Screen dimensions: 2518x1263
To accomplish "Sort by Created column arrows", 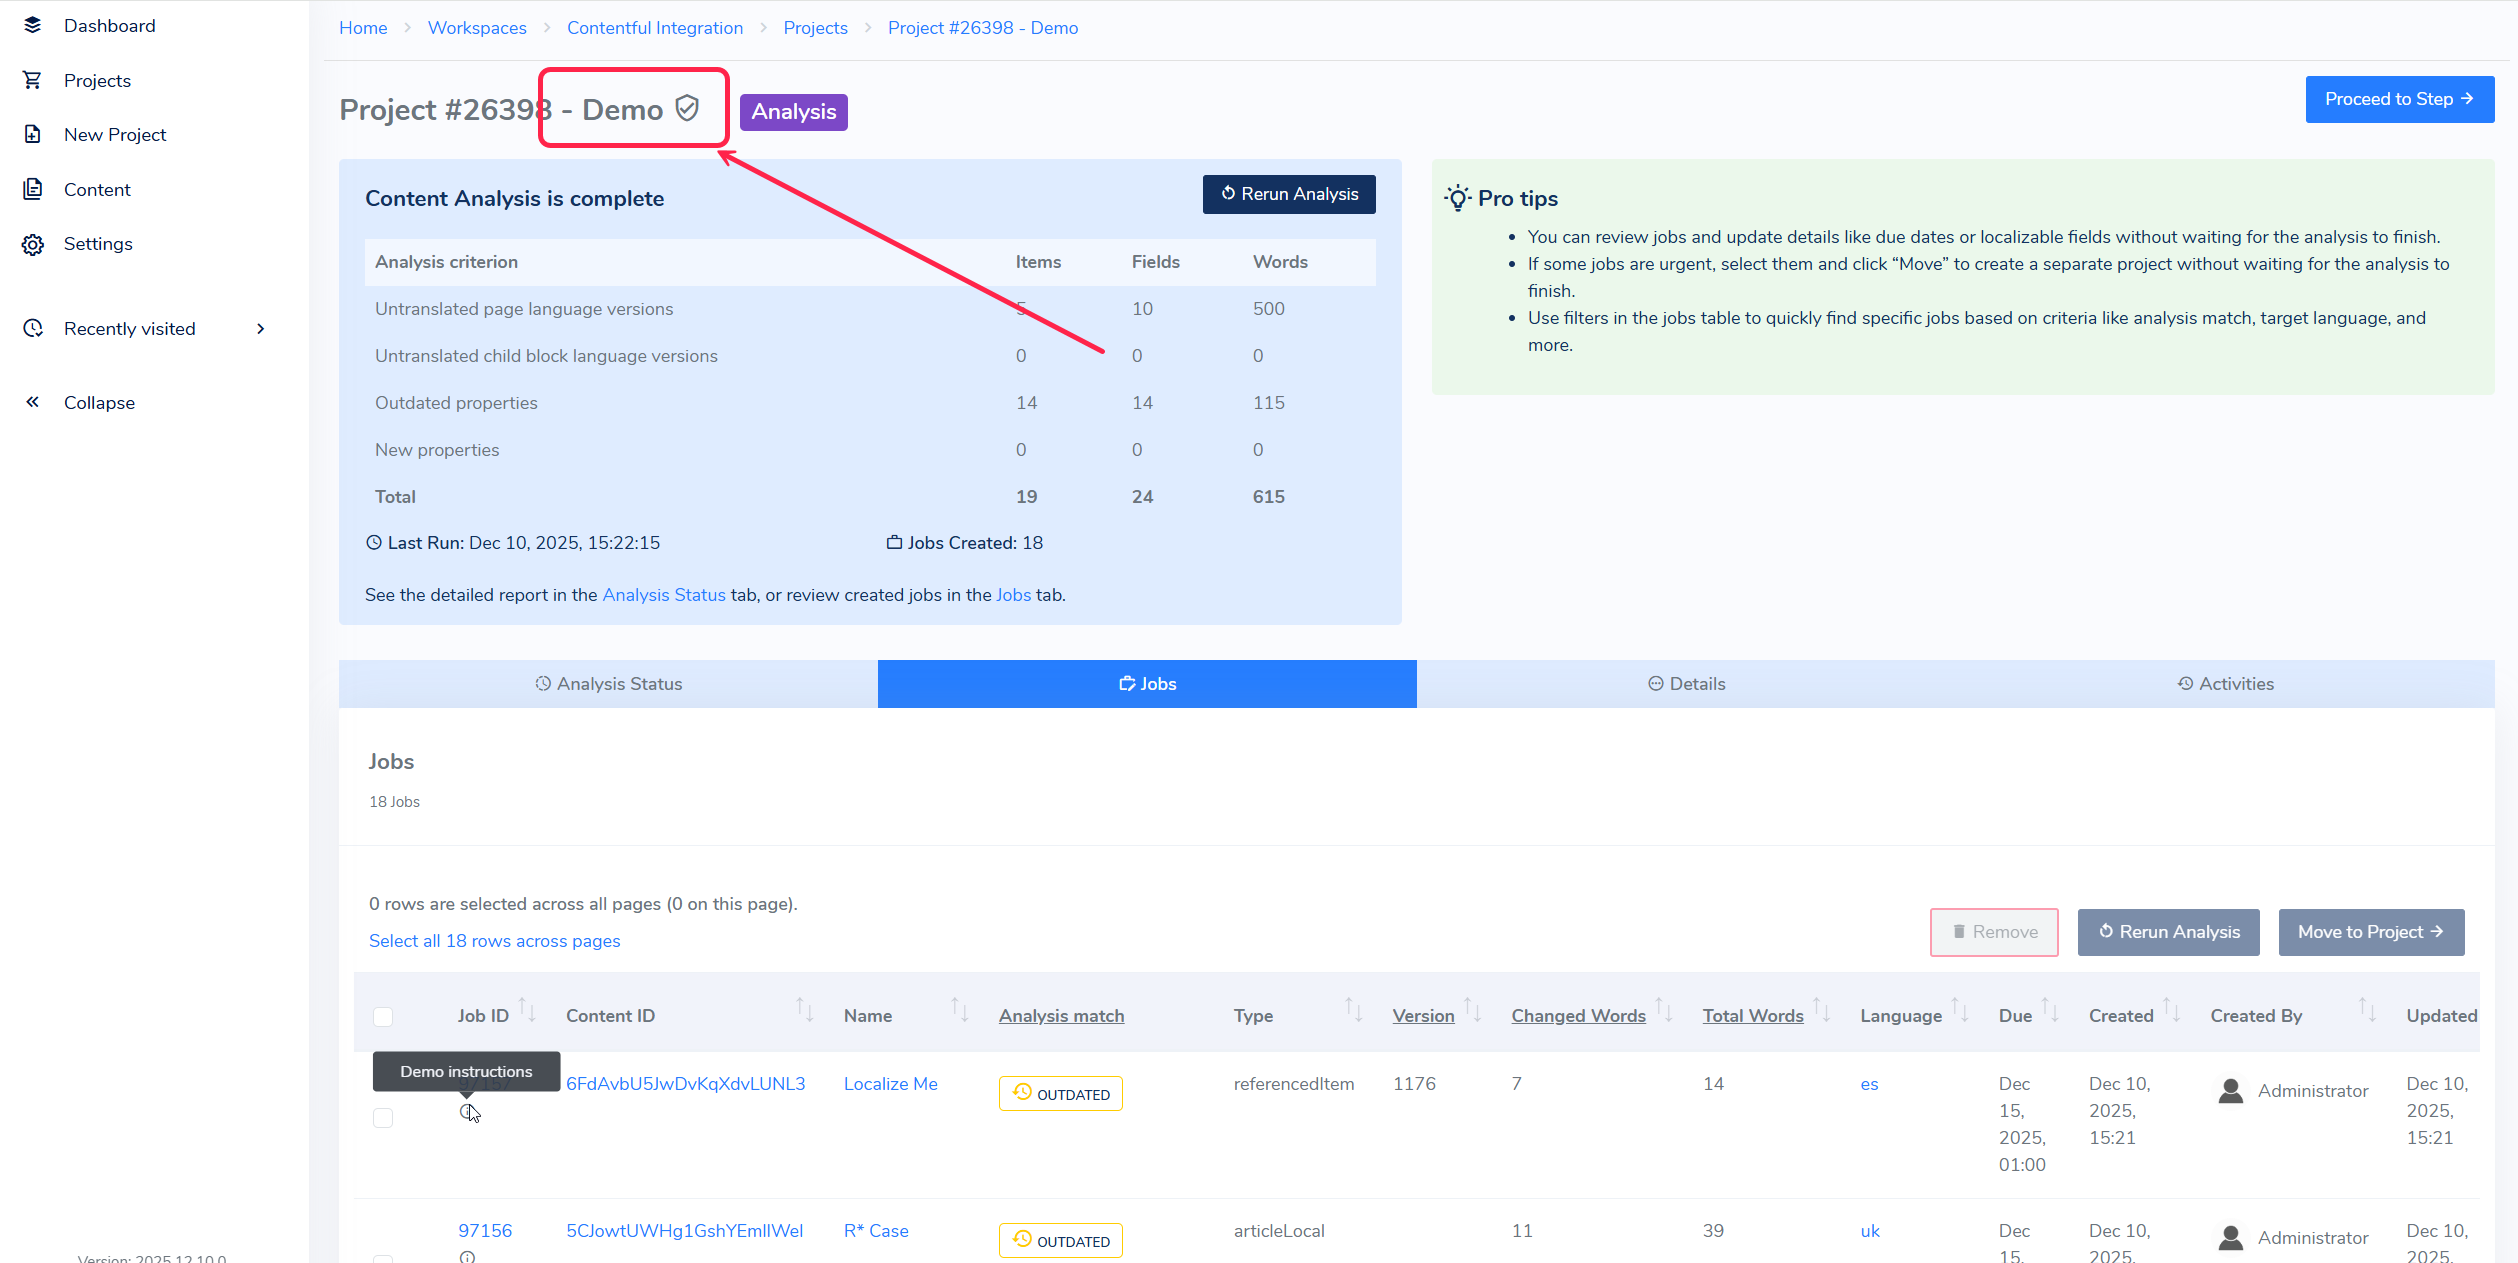I will coord(2172,1010).
